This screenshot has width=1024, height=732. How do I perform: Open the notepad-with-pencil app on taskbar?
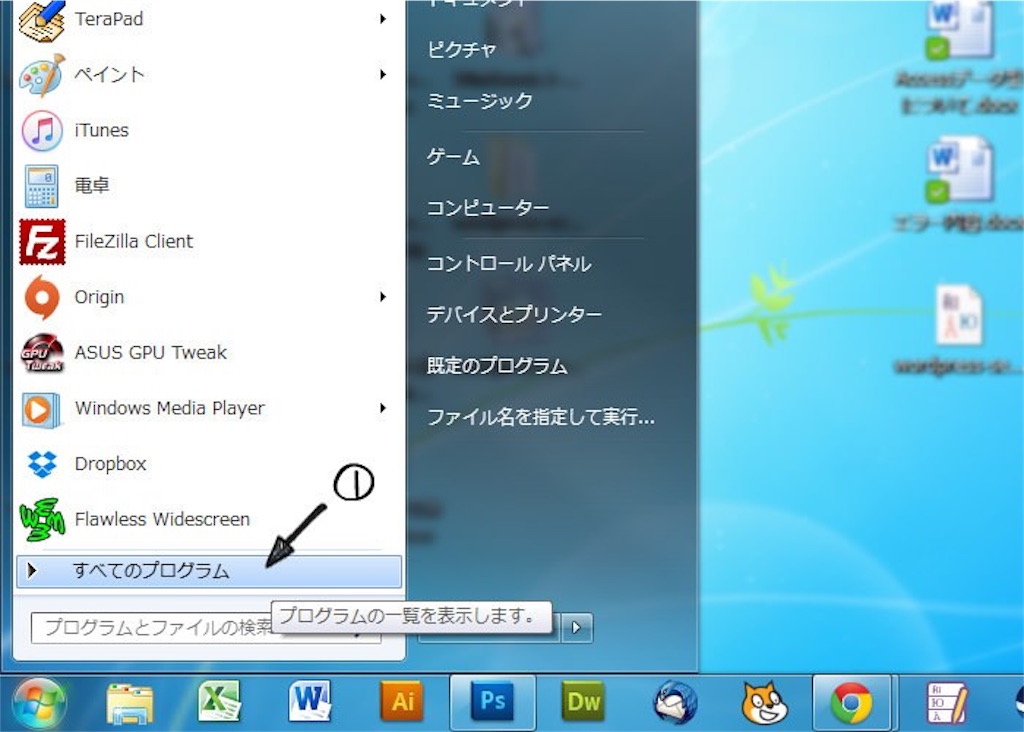(x=946, y=703)
